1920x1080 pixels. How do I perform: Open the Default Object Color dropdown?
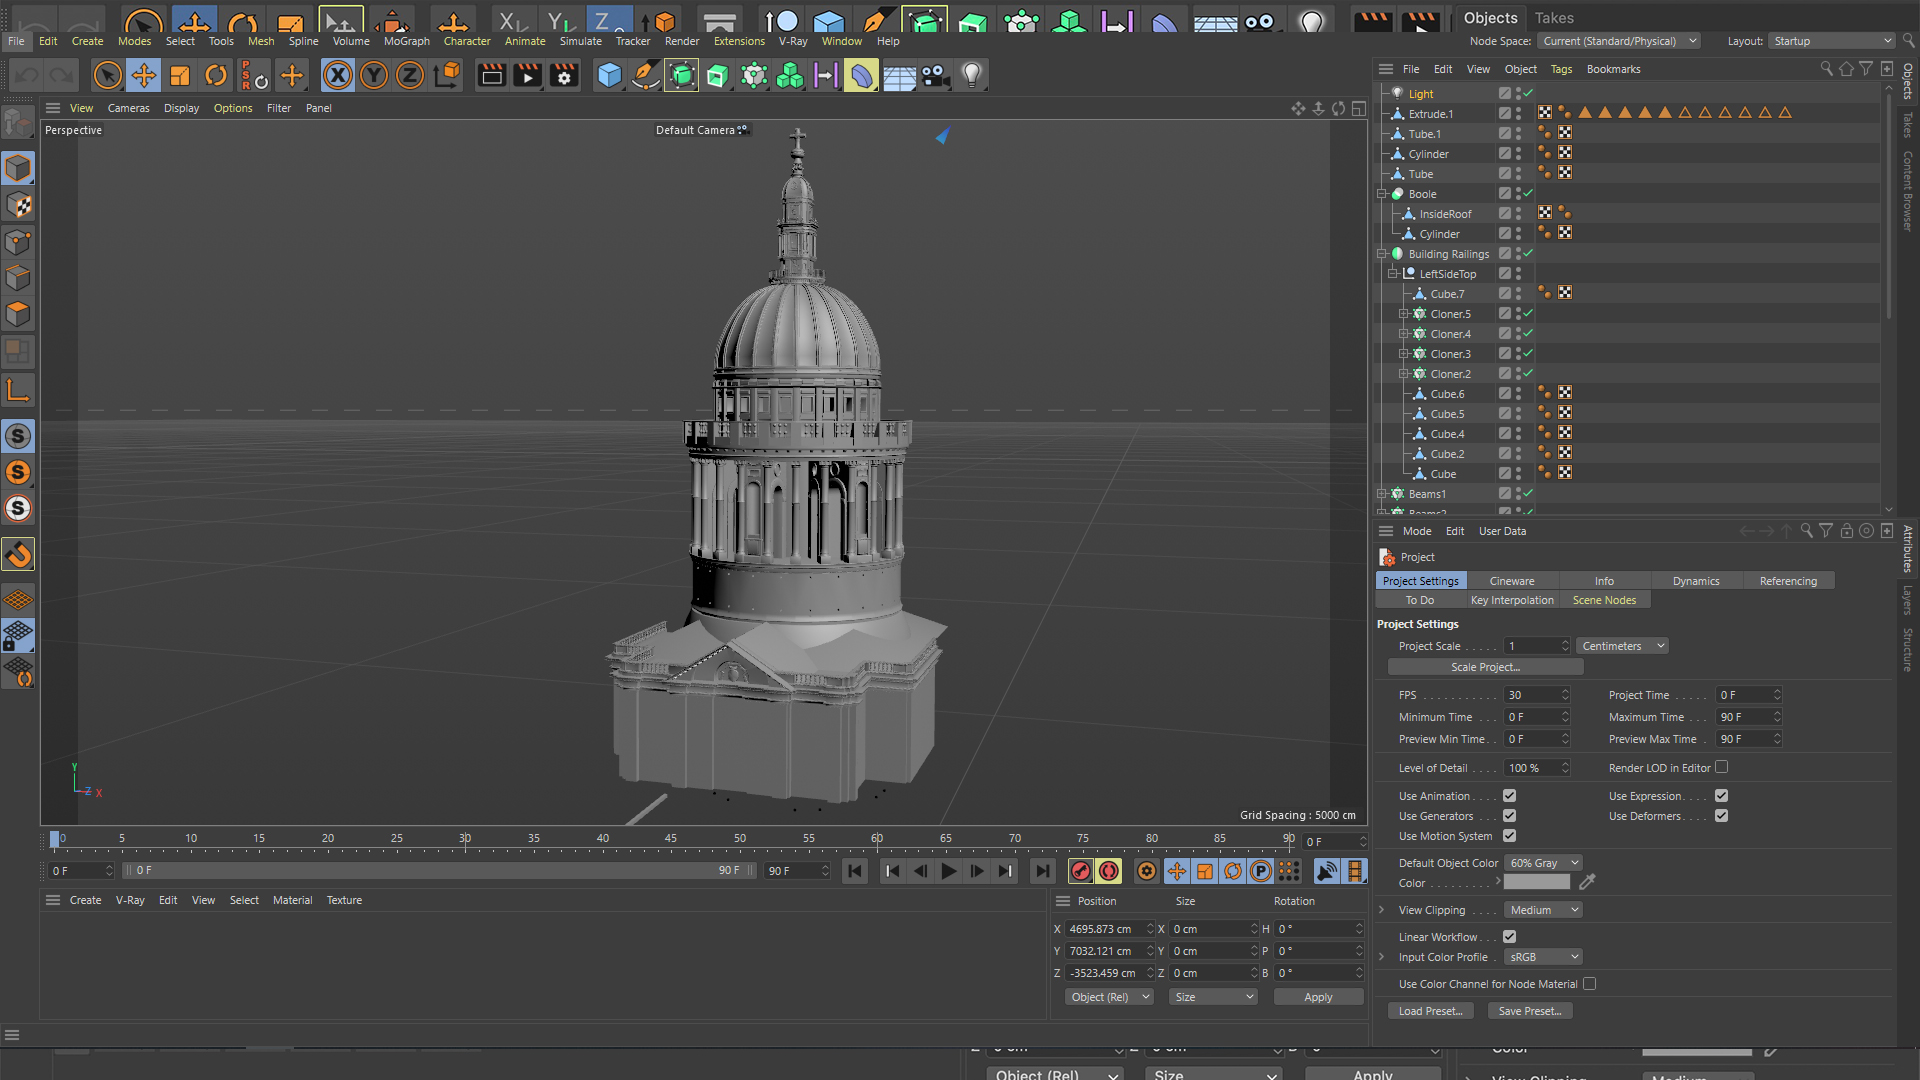coord(1544,863)
